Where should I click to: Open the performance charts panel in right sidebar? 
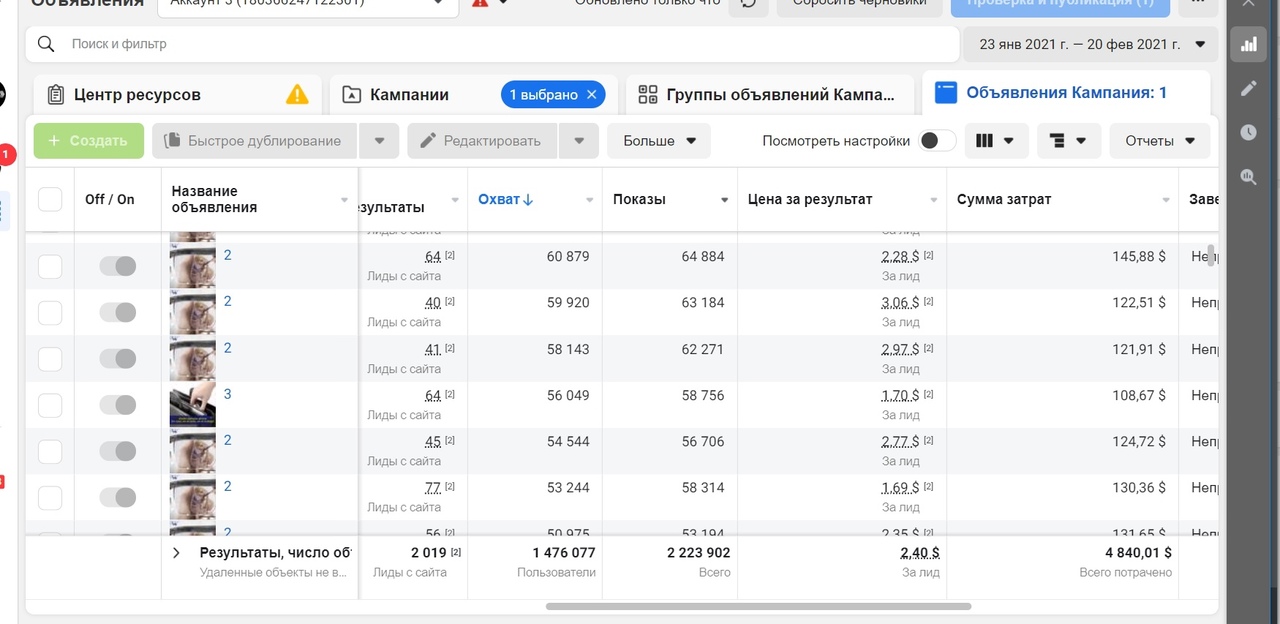pyautogui.click(x=1248, y=45)
